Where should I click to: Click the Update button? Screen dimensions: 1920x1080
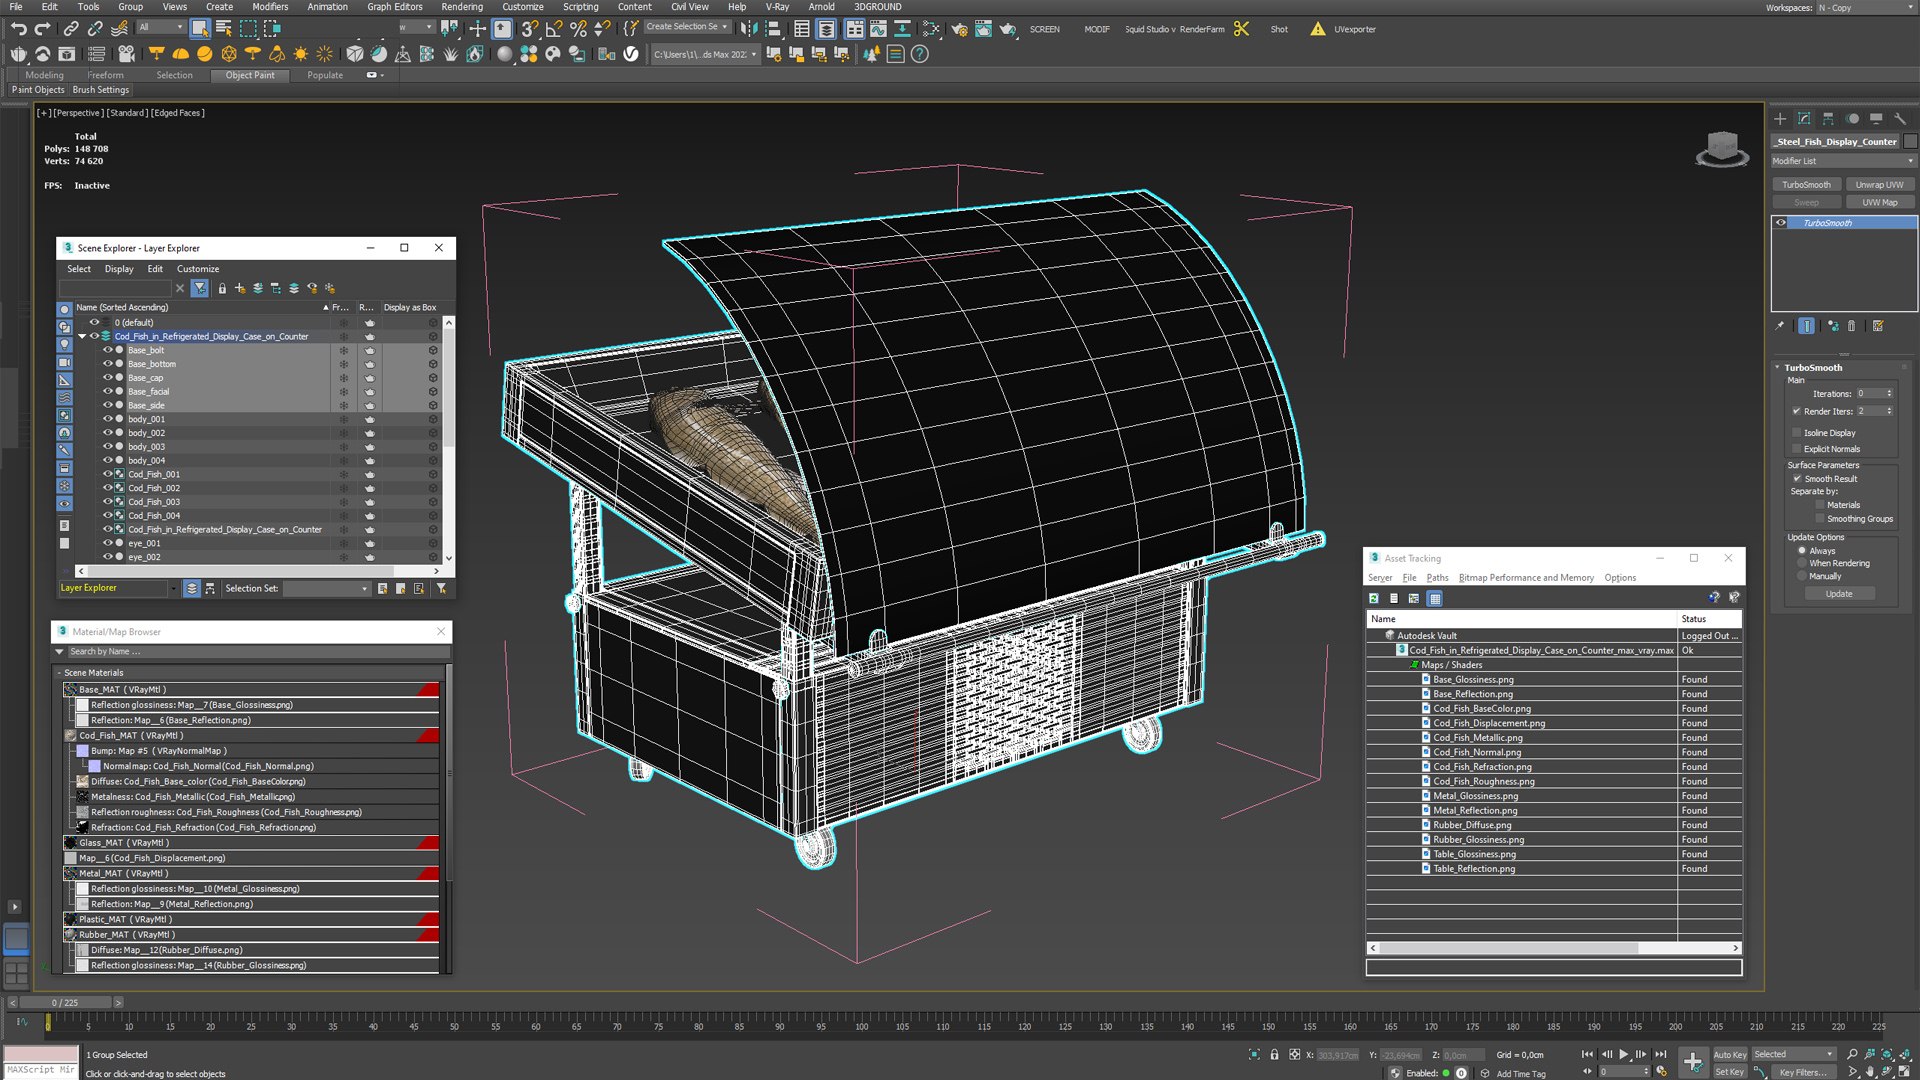point(1839,594)
